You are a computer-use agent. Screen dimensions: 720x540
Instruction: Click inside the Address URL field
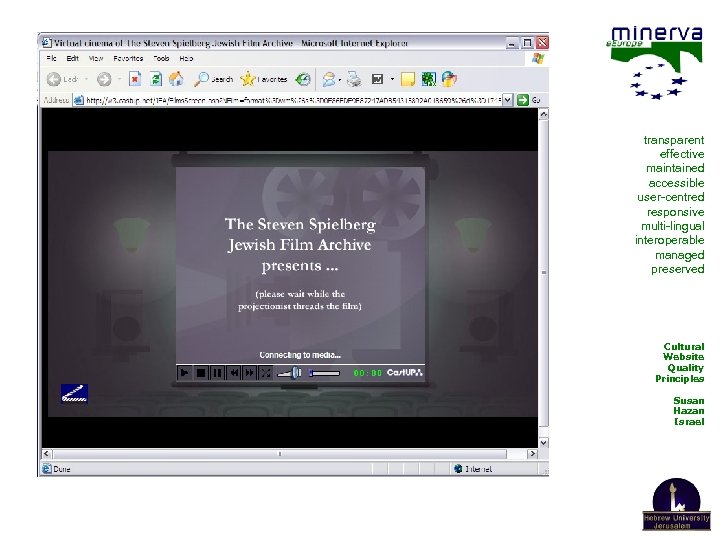pyautogui.click(x=293, y=100)
